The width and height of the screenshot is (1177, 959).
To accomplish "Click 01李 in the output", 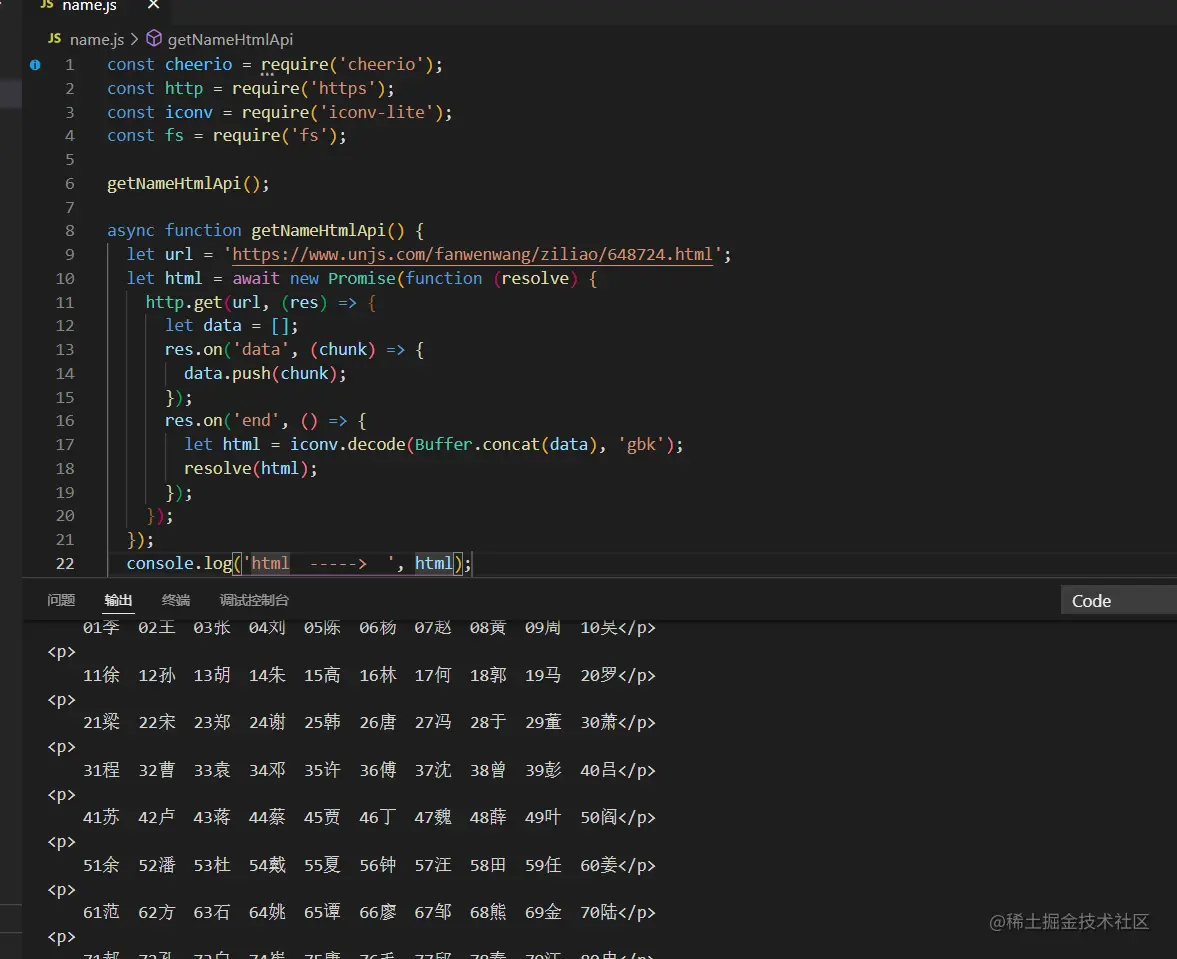I will (101, 628).
